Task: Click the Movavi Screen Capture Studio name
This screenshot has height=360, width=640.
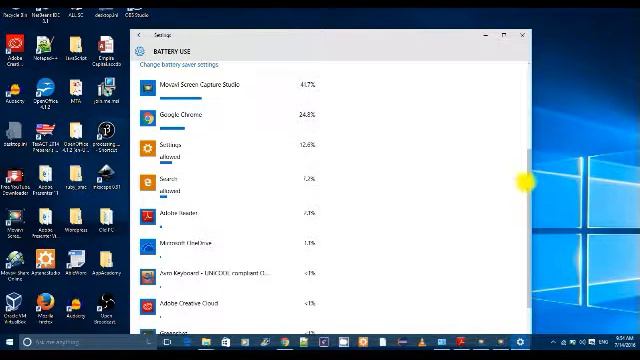Action: 199,84
